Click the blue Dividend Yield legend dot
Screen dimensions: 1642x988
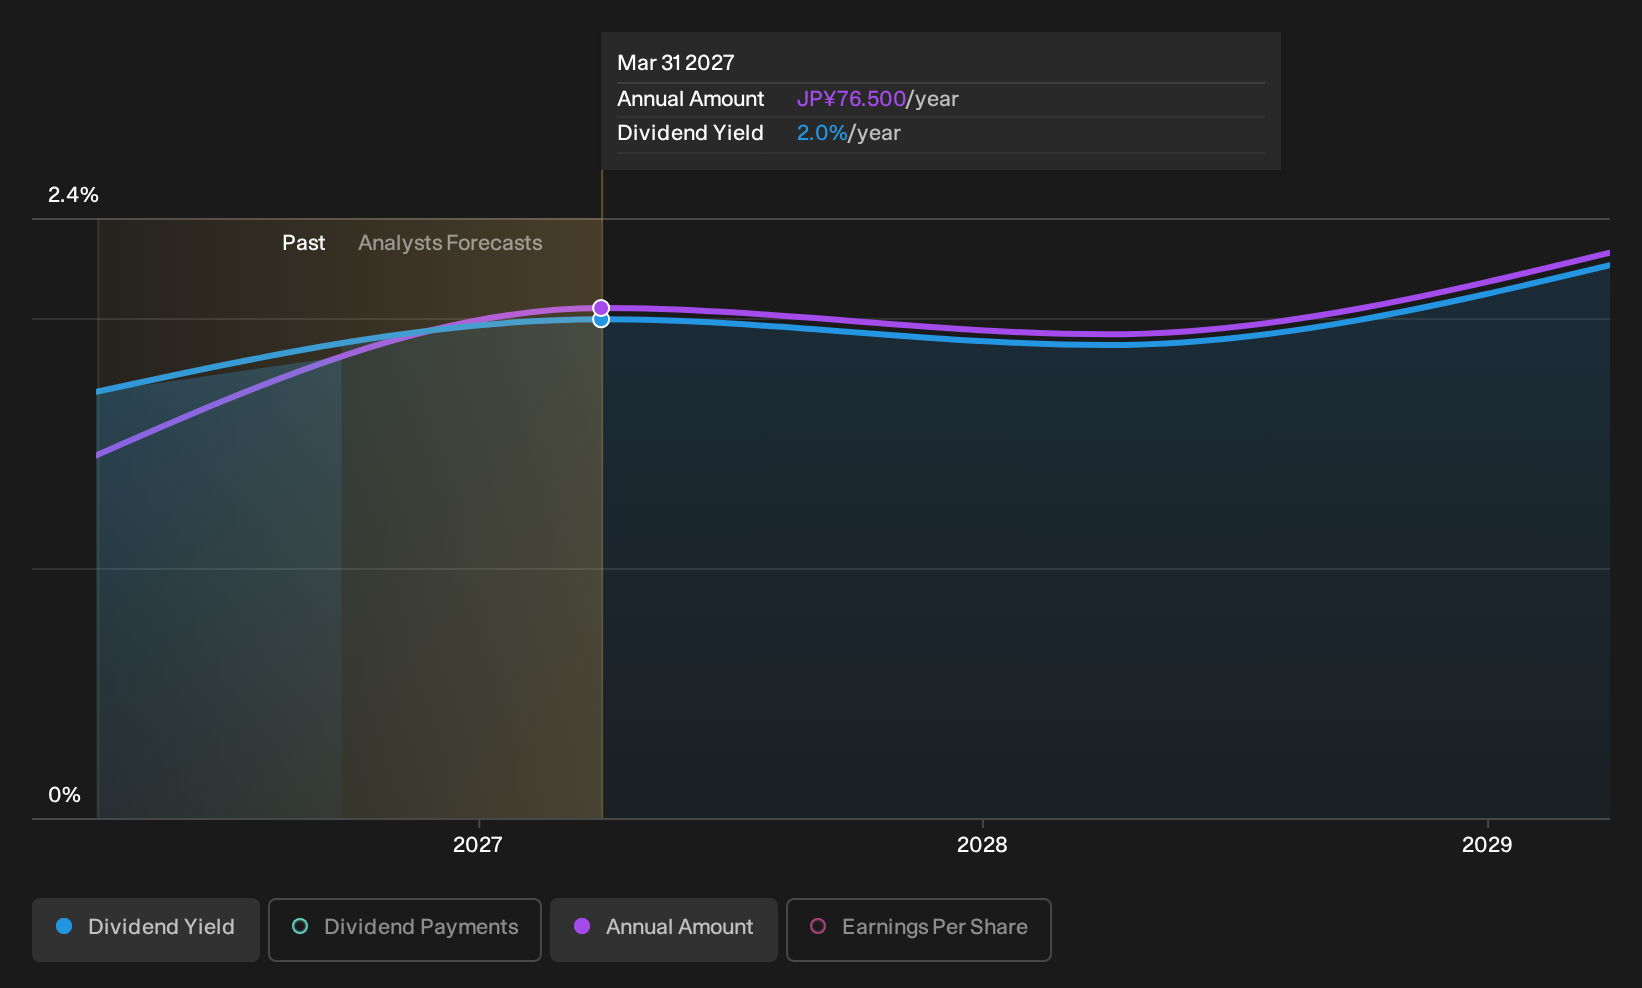pyautogui.click(x=64, y=927)
